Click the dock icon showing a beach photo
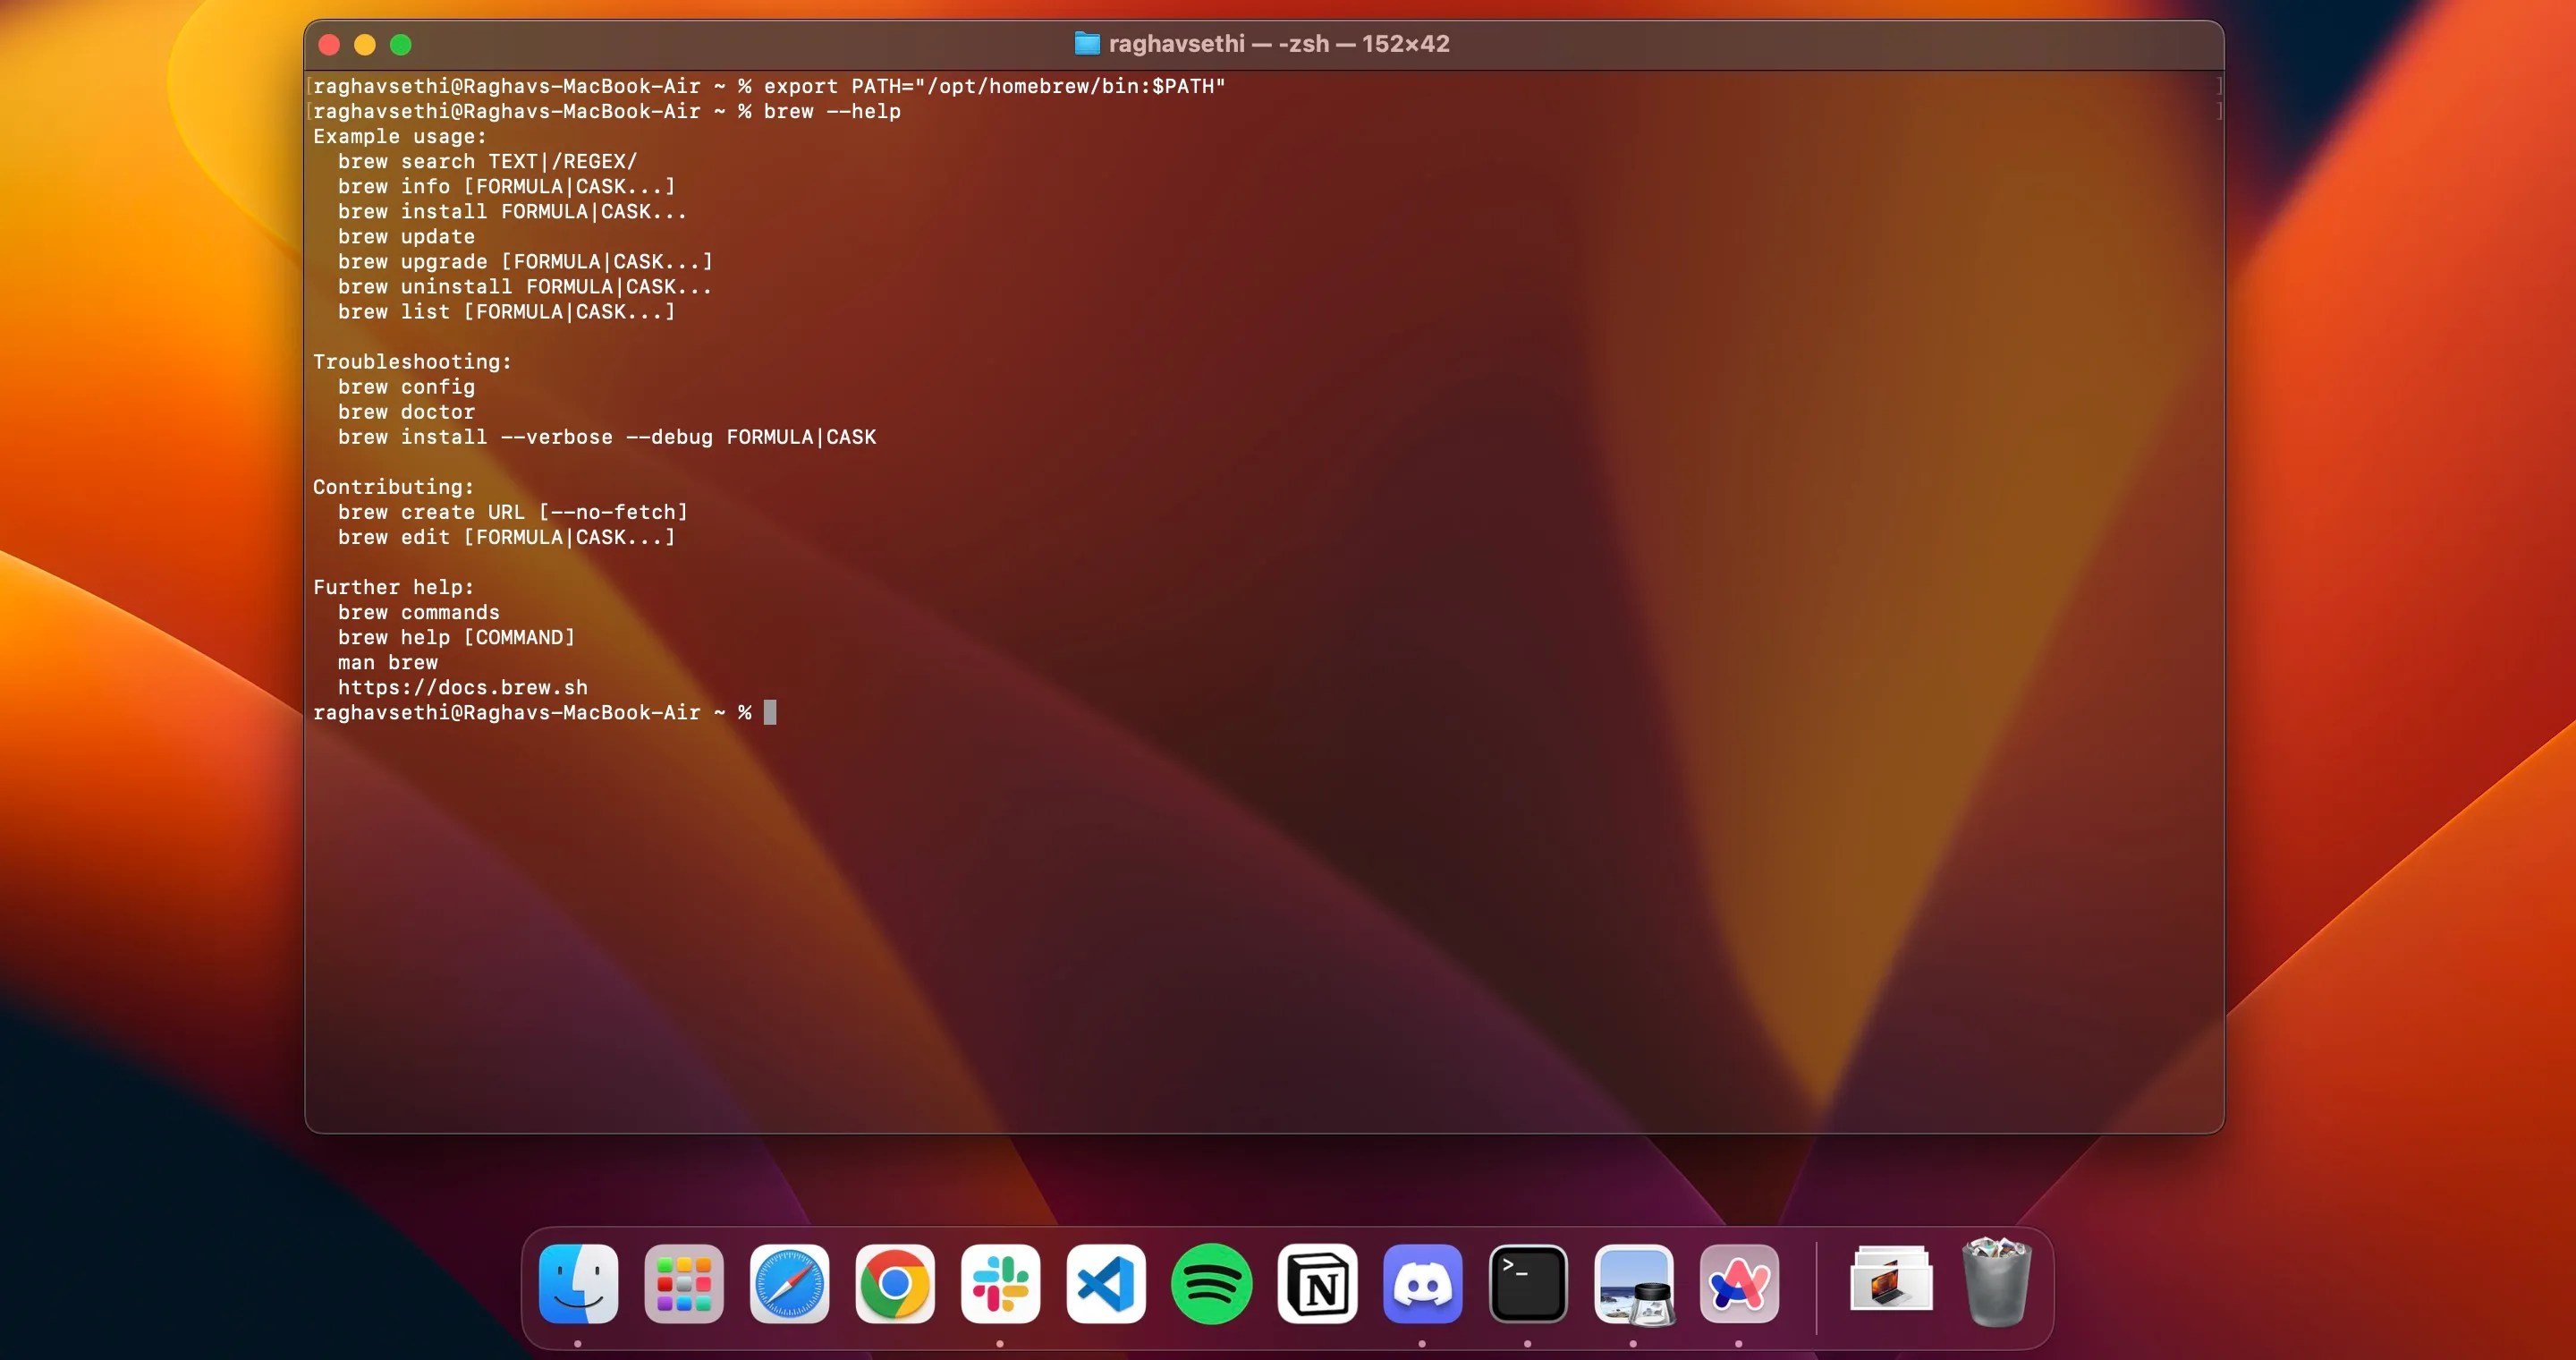2576x1360 pixels. point(1633,1285)
